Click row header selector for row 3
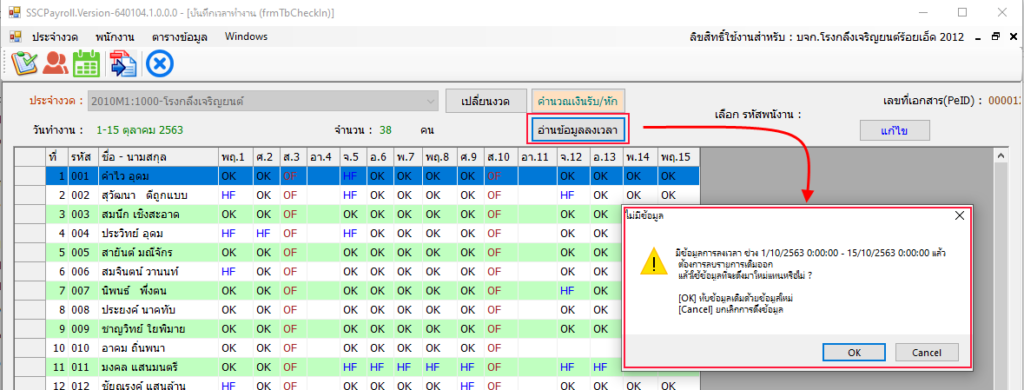This screenshot has width=1024, height=390. point(30,214)
